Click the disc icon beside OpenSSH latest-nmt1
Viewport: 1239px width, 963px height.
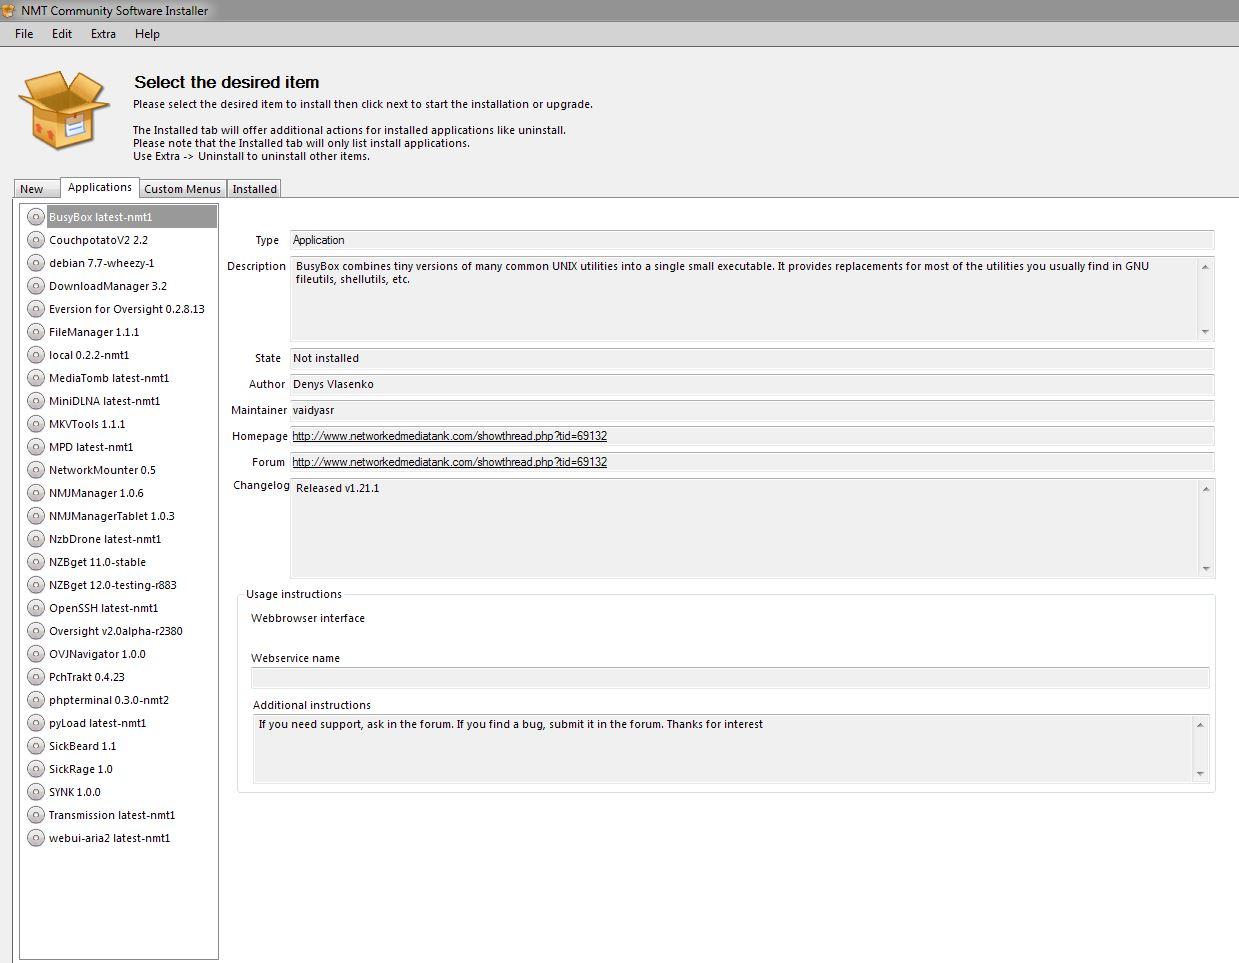(36, 608)
